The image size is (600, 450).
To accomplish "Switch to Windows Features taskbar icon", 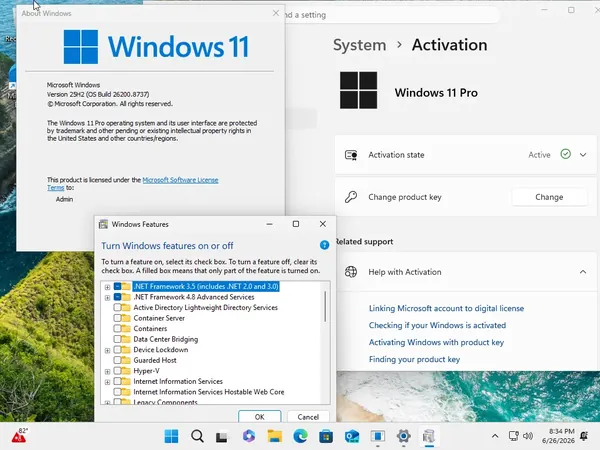I will coord(429,436).
